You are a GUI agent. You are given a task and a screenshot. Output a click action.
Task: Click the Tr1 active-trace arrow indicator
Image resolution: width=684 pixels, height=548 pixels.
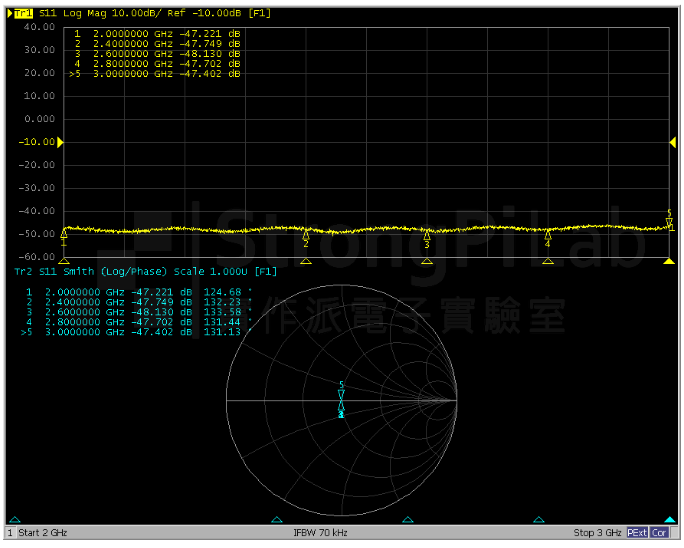(x=10, y=14)
